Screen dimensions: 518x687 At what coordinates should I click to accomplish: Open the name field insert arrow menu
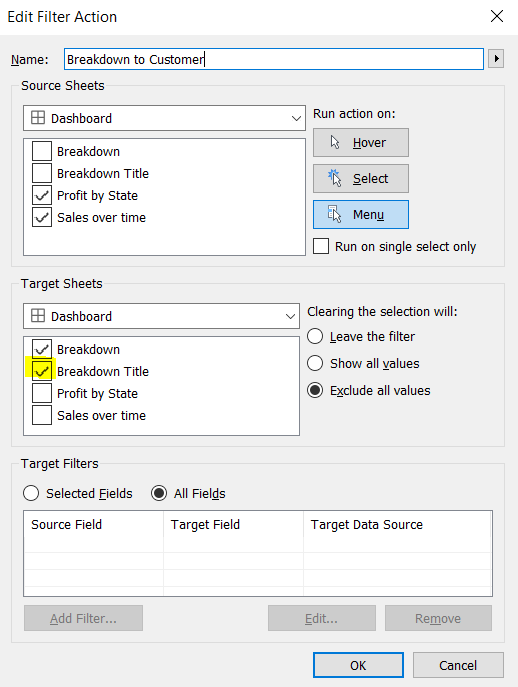(x=496, y=59)
